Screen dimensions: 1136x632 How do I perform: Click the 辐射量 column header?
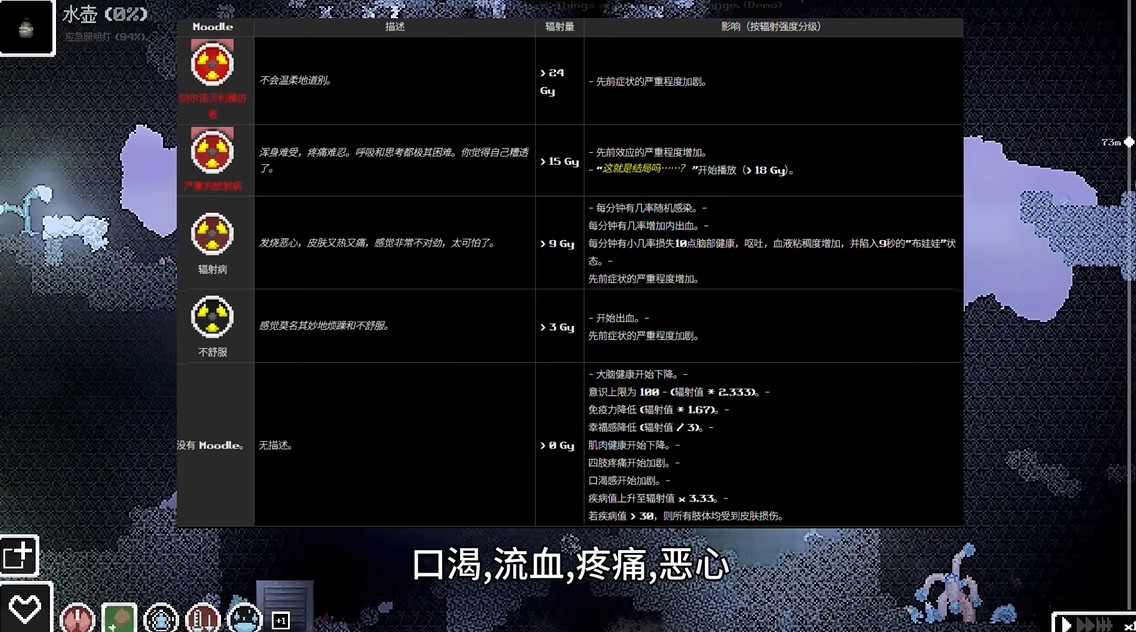[x=559, y=27]
